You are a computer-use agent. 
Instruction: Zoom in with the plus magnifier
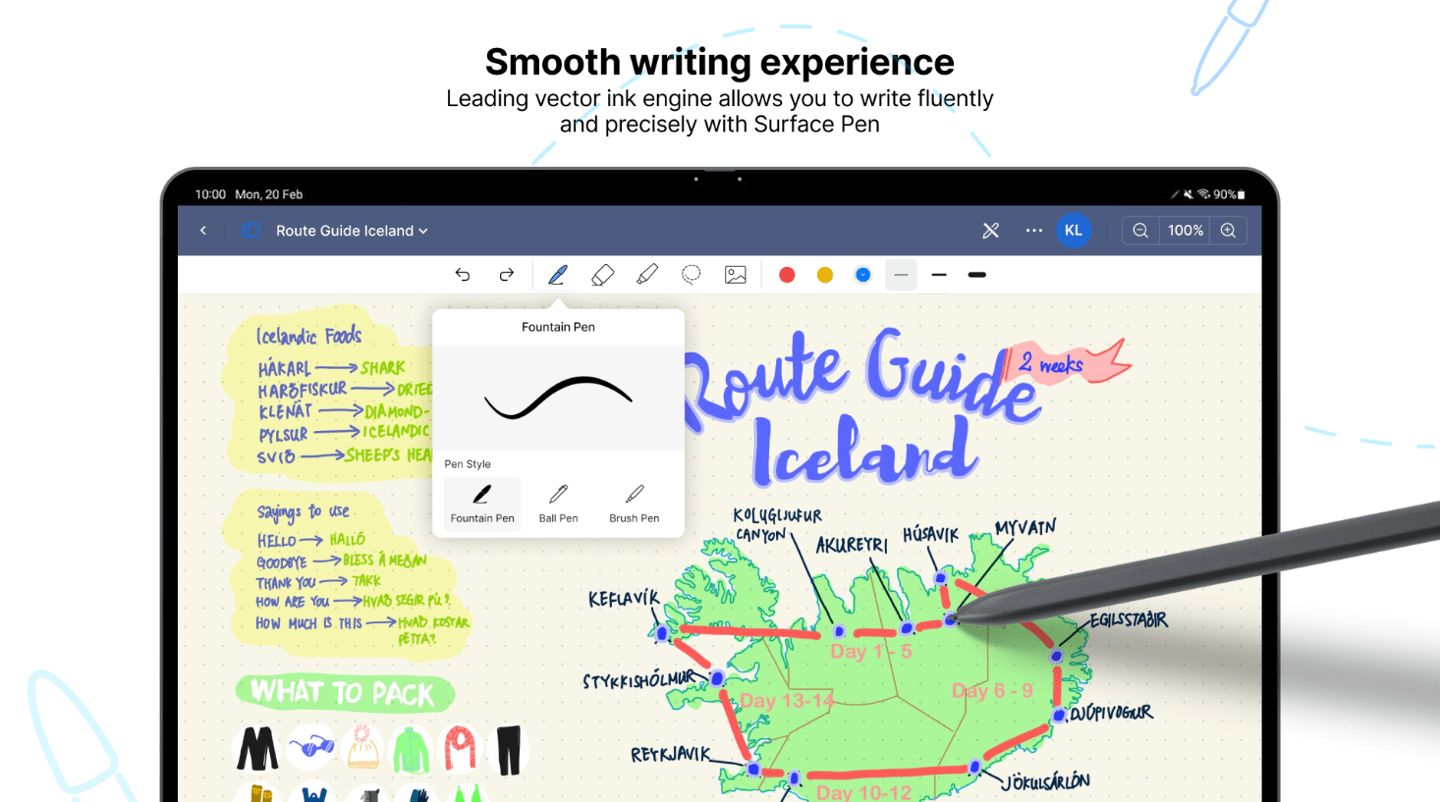point(1228,231)
